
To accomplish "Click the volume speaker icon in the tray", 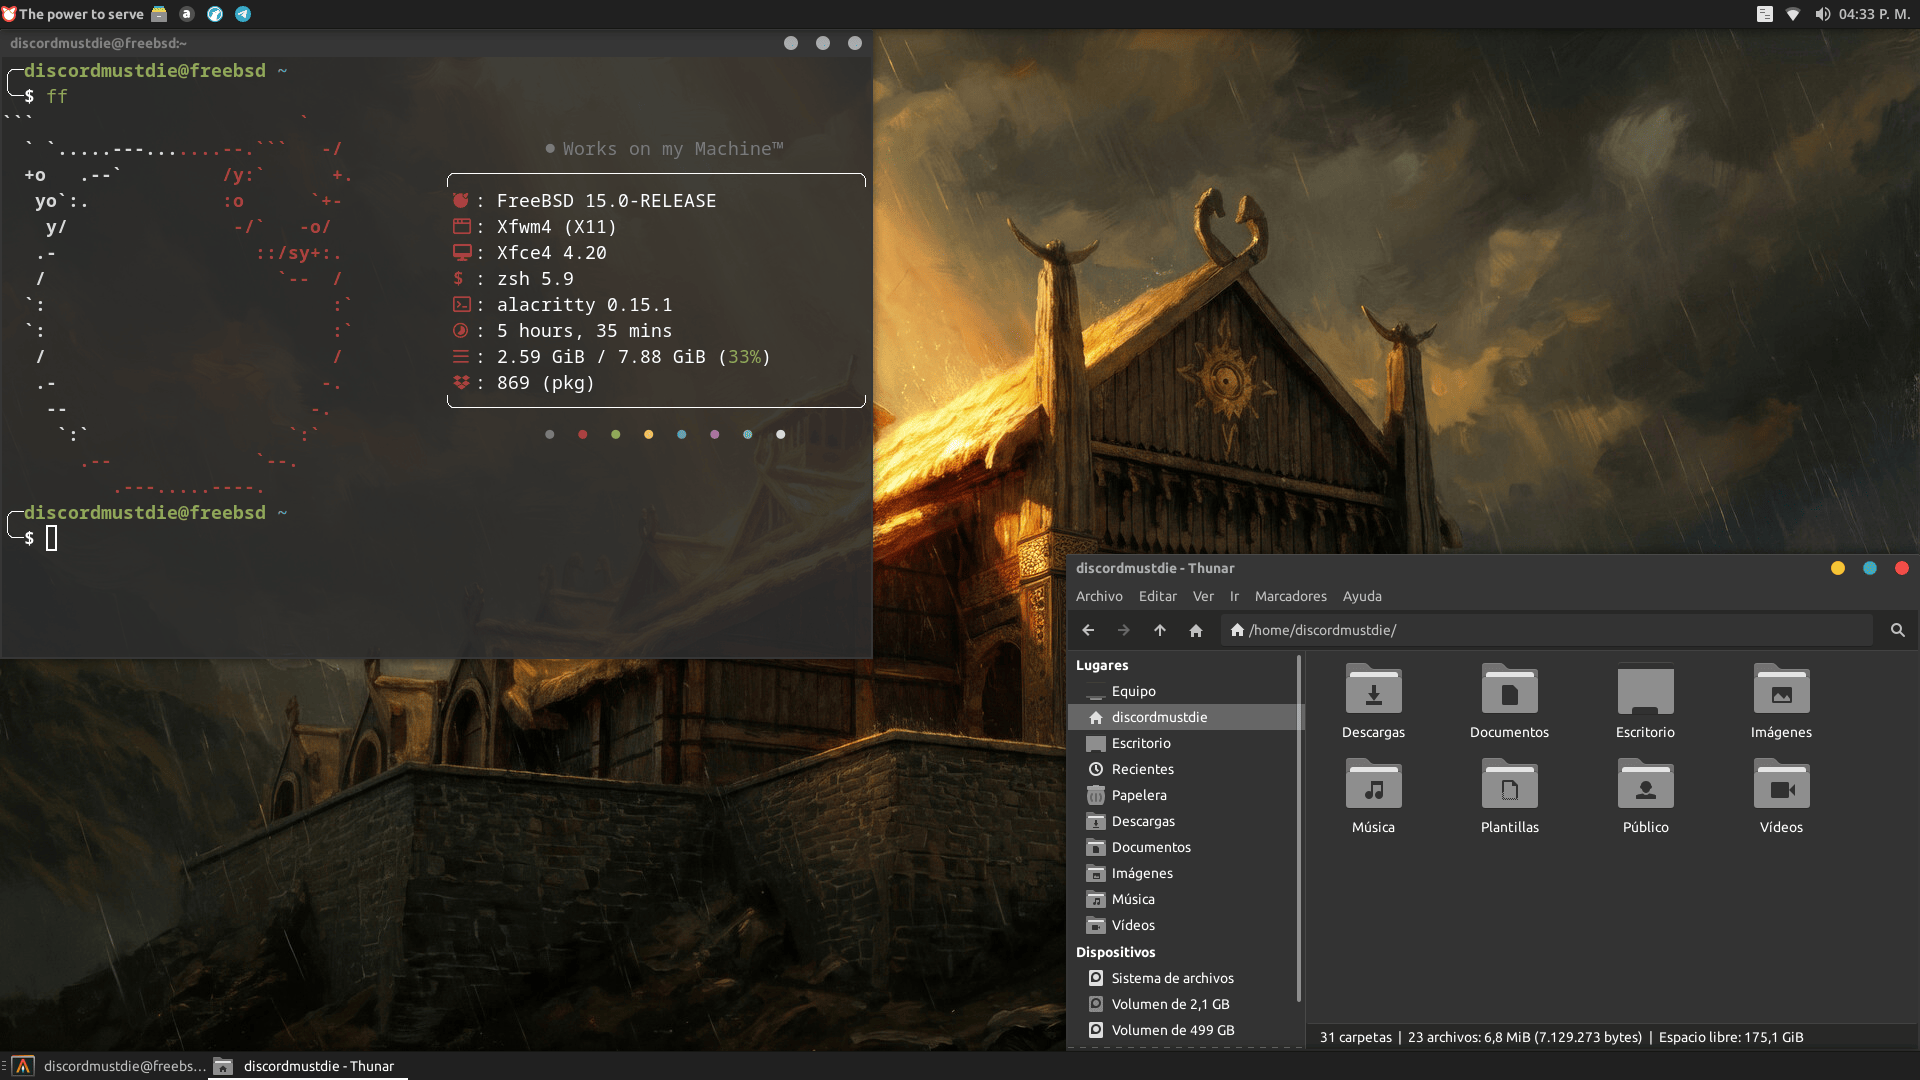I will coord(1822,14).
